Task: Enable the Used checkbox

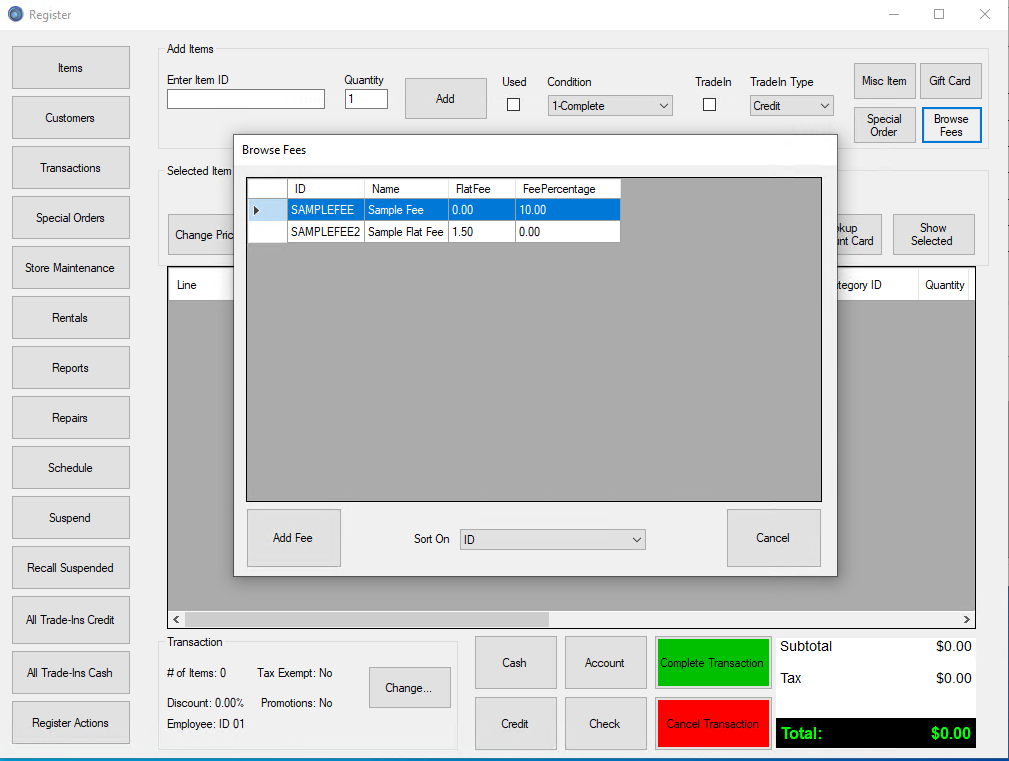Action: click(513, 104)
